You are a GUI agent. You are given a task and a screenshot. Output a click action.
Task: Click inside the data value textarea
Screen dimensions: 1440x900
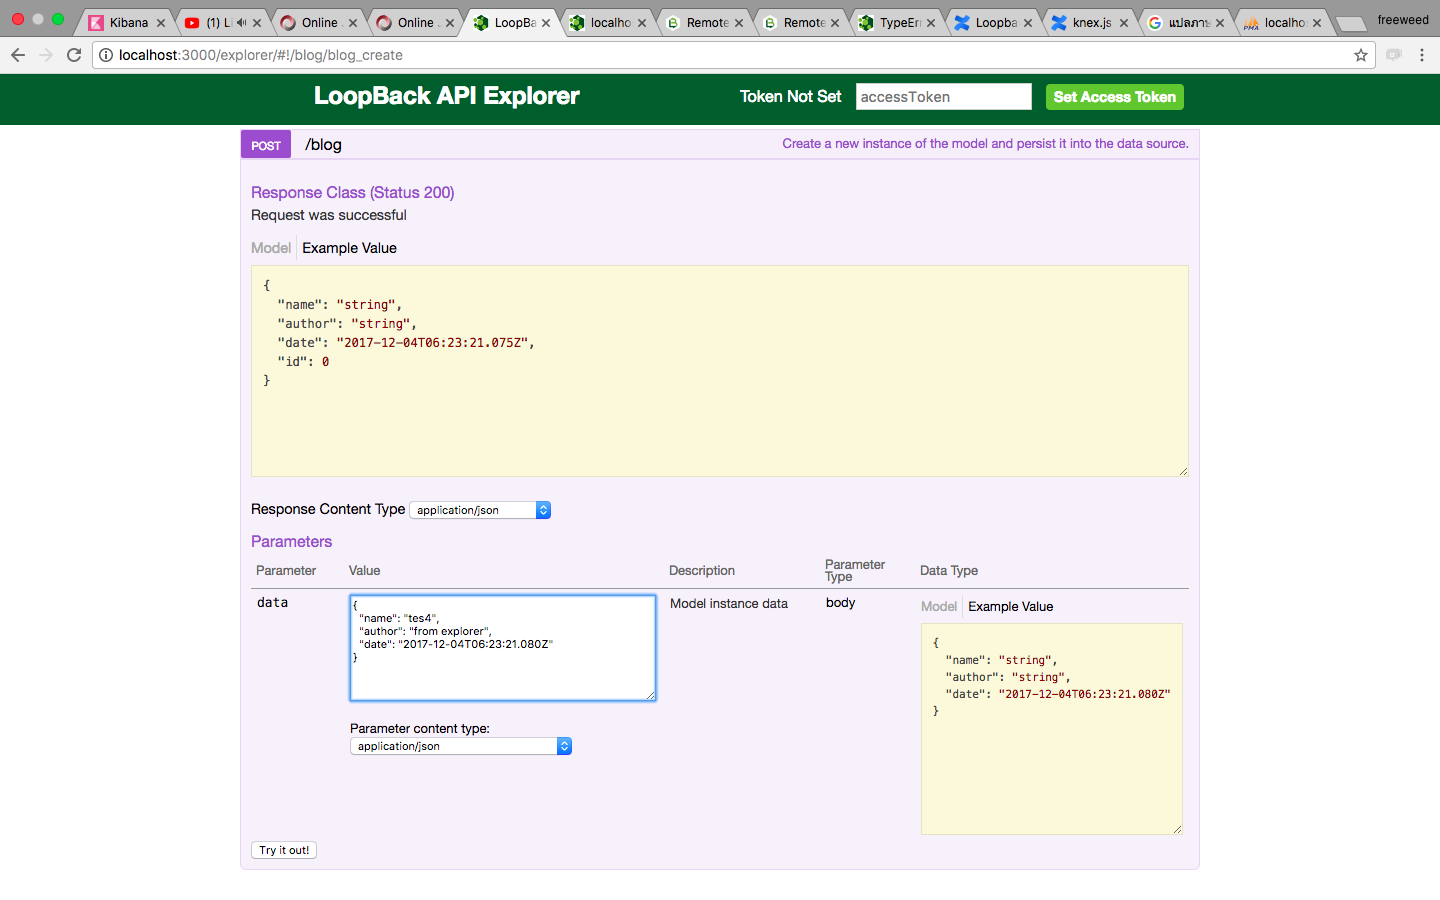503,648
